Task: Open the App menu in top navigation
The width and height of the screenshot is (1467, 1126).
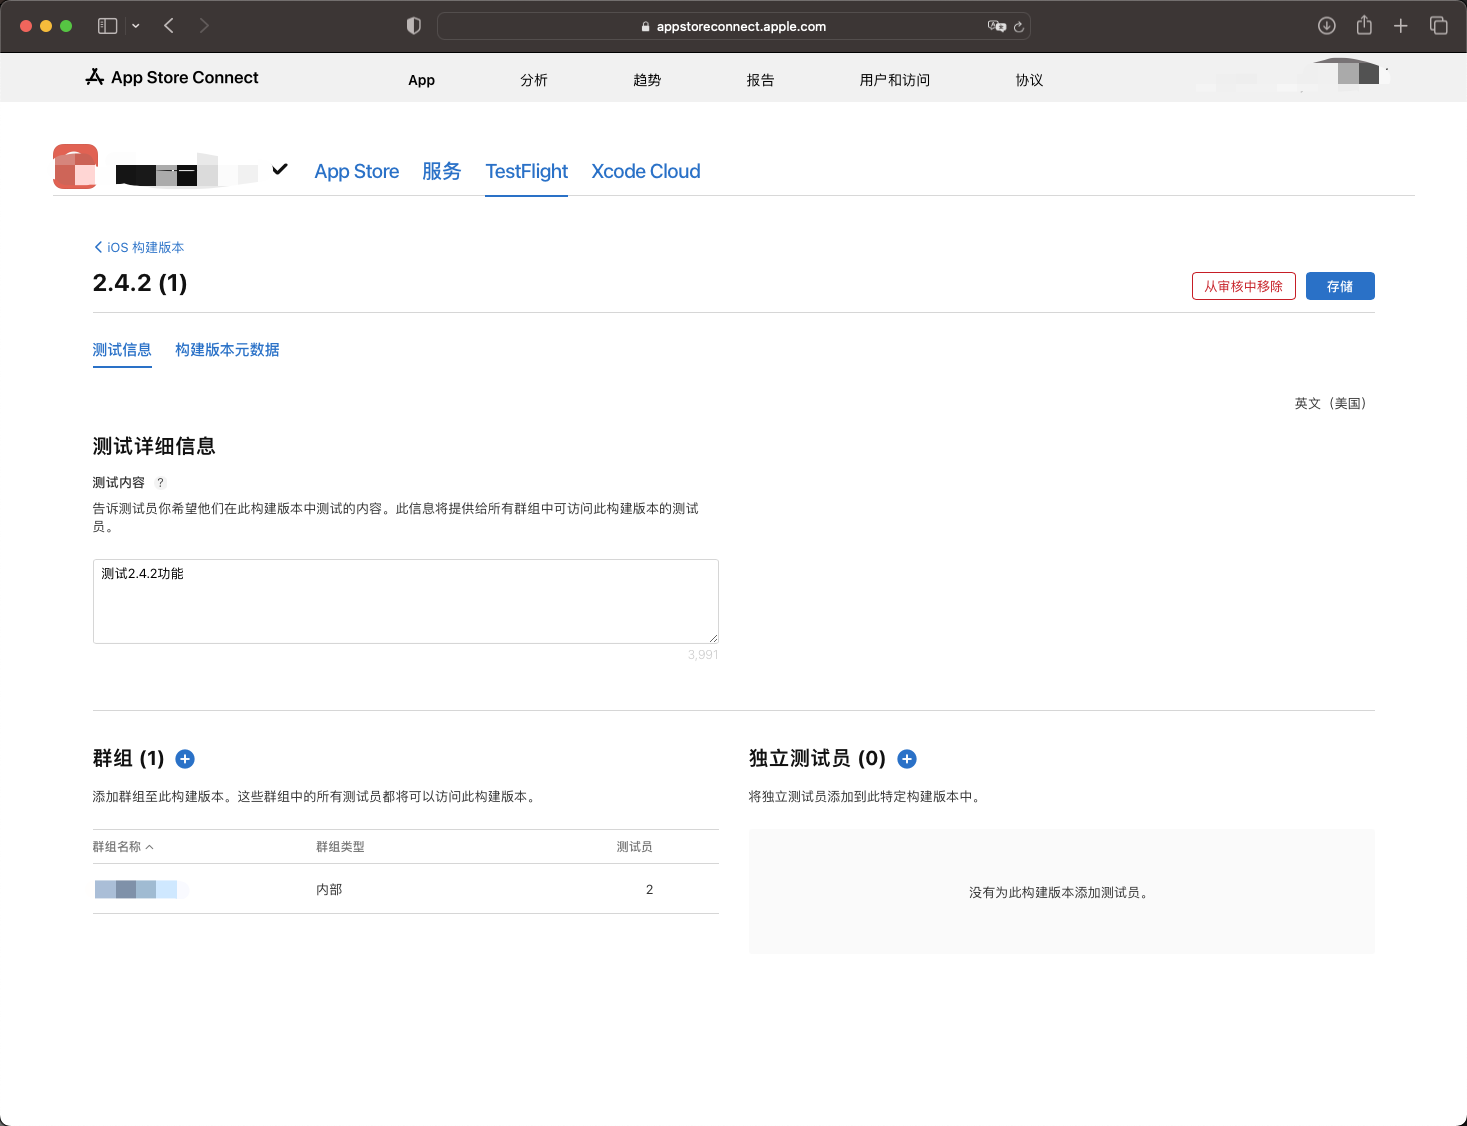Action: pos(421,80)
